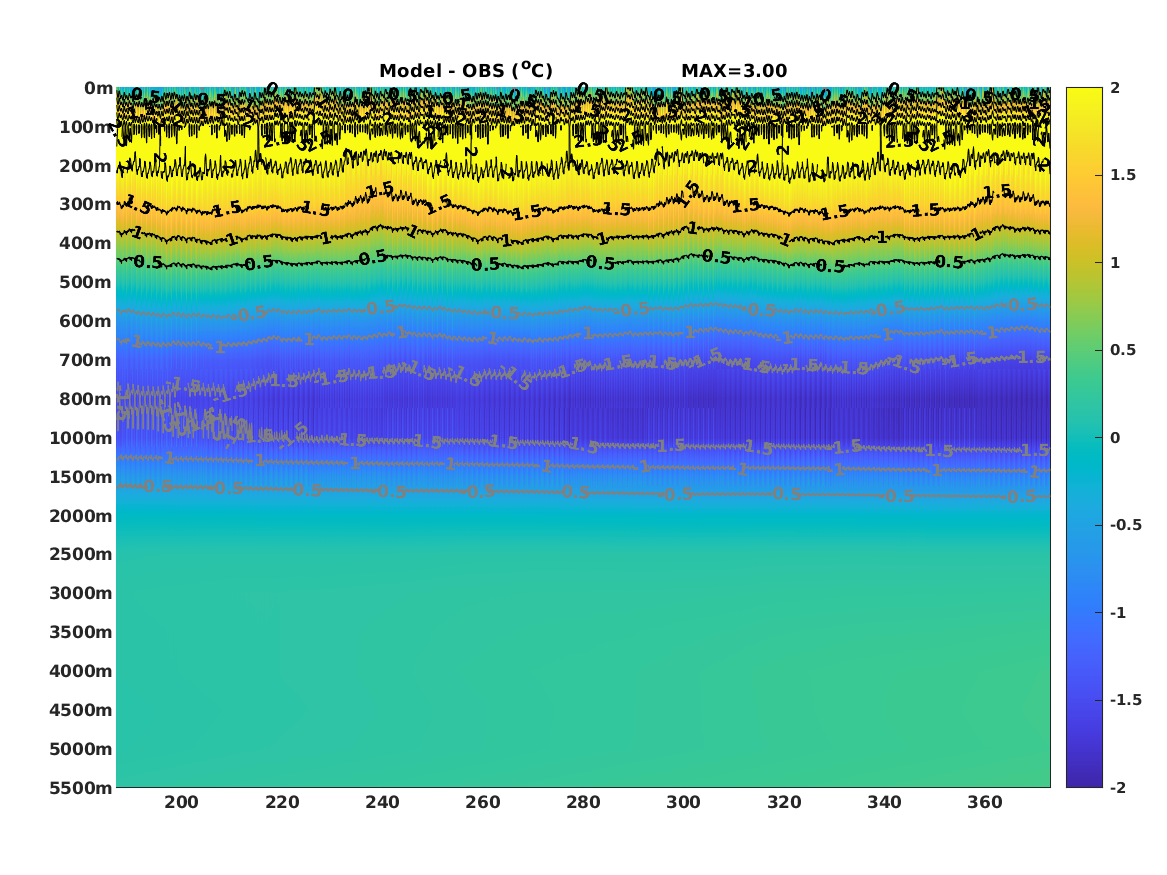Click the 'Model - OBS (°C)' plot title

coord(466,71)
